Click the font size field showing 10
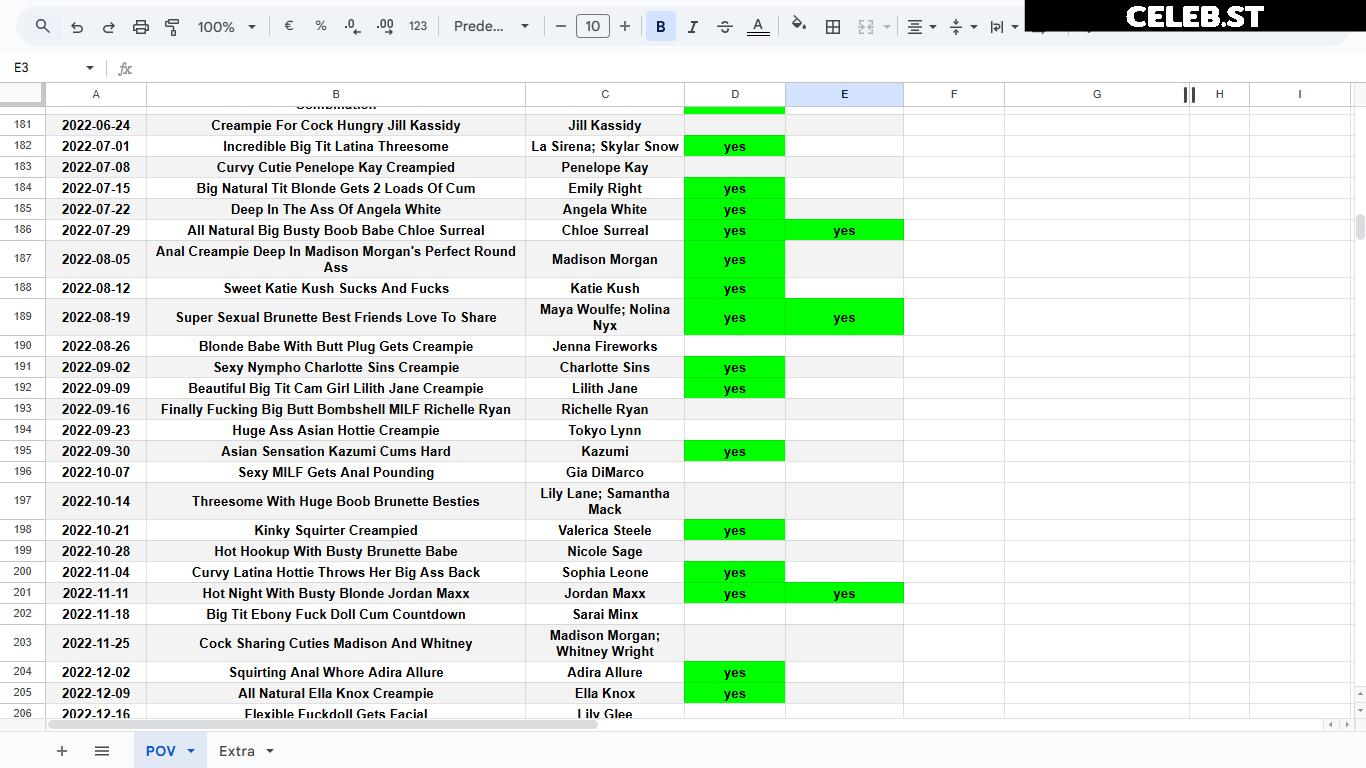The image size is (1366, 768). pos(593,27)
